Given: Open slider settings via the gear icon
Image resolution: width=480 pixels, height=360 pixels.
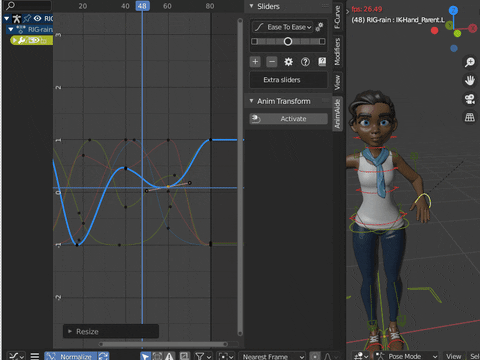Looking at the screenshot, I should [x=288, y=62].
